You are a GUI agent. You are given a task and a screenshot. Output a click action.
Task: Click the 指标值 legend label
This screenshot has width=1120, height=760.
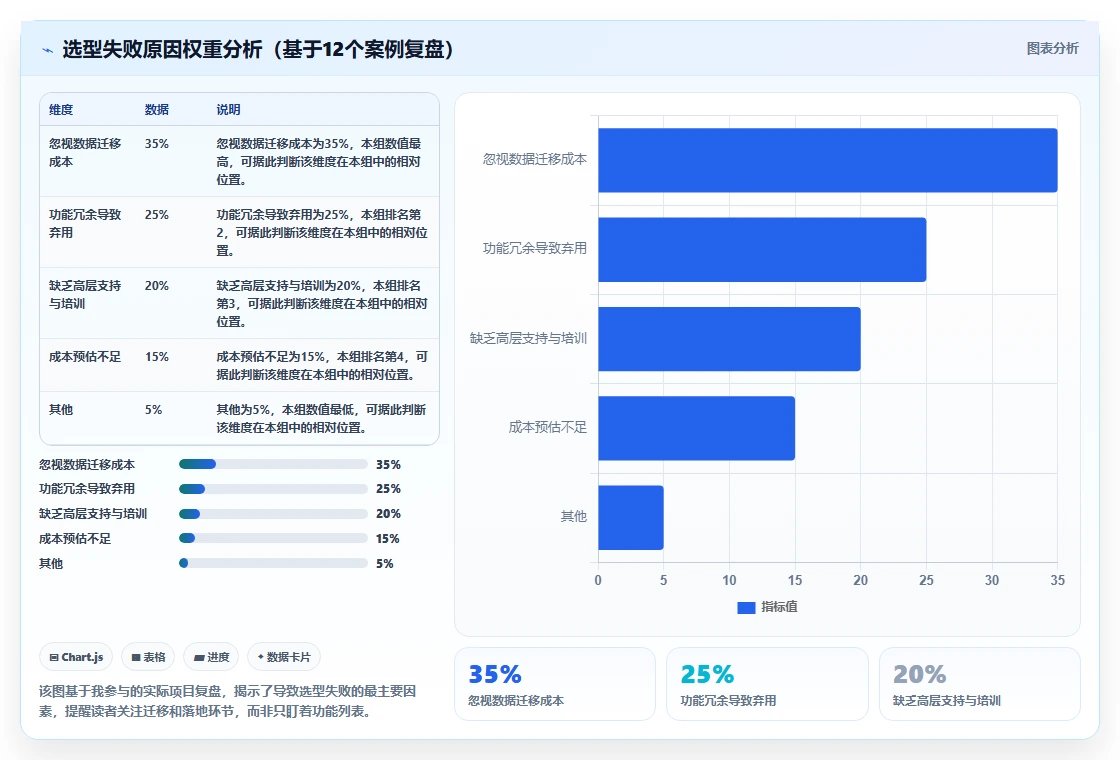779,607
